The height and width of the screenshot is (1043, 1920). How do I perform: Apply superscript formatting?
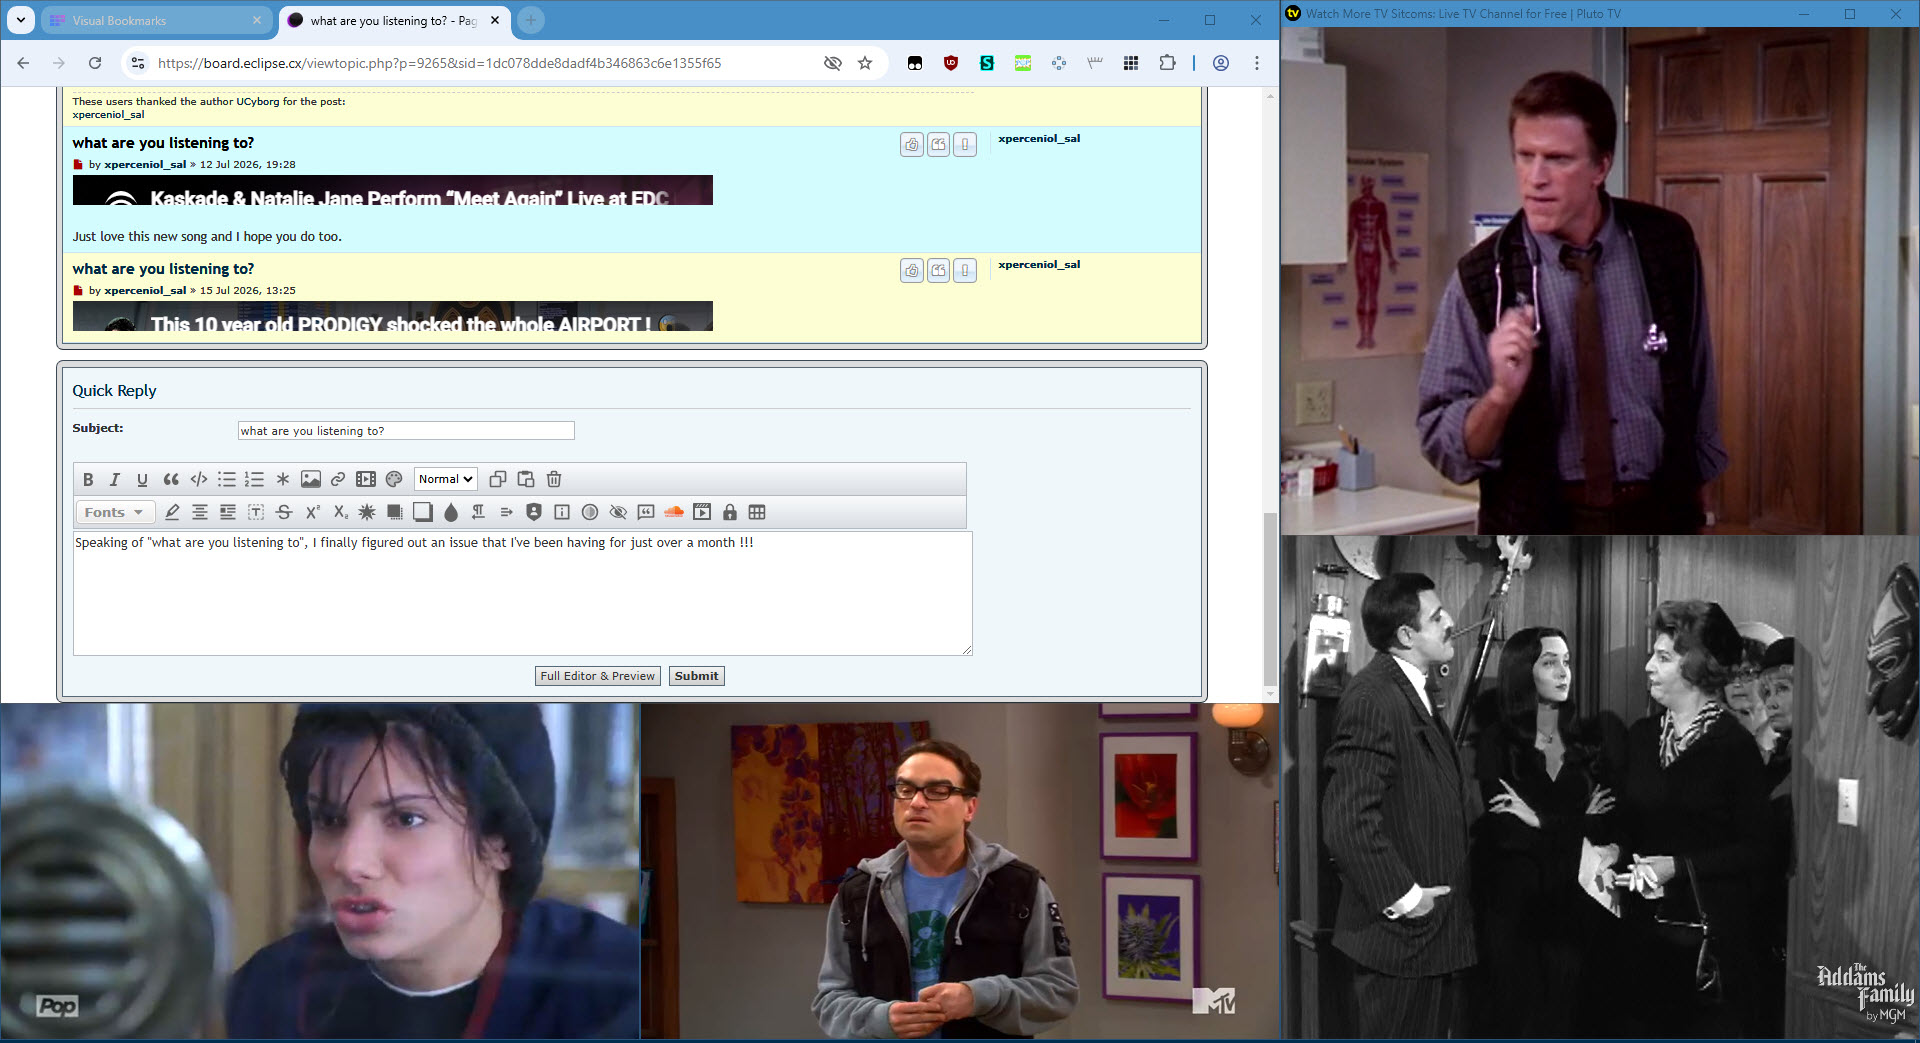(312, 512)
